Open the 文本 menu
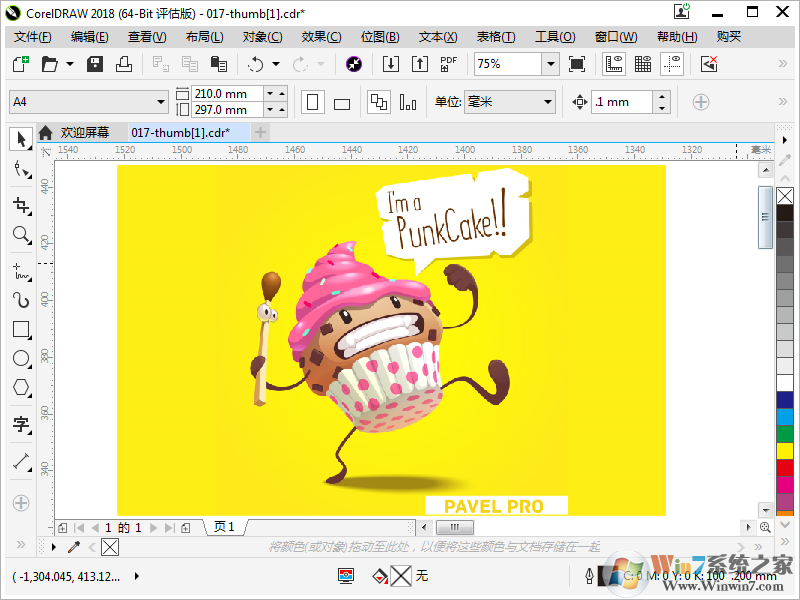Screen dimensions: 800x600 click(435, 36)
